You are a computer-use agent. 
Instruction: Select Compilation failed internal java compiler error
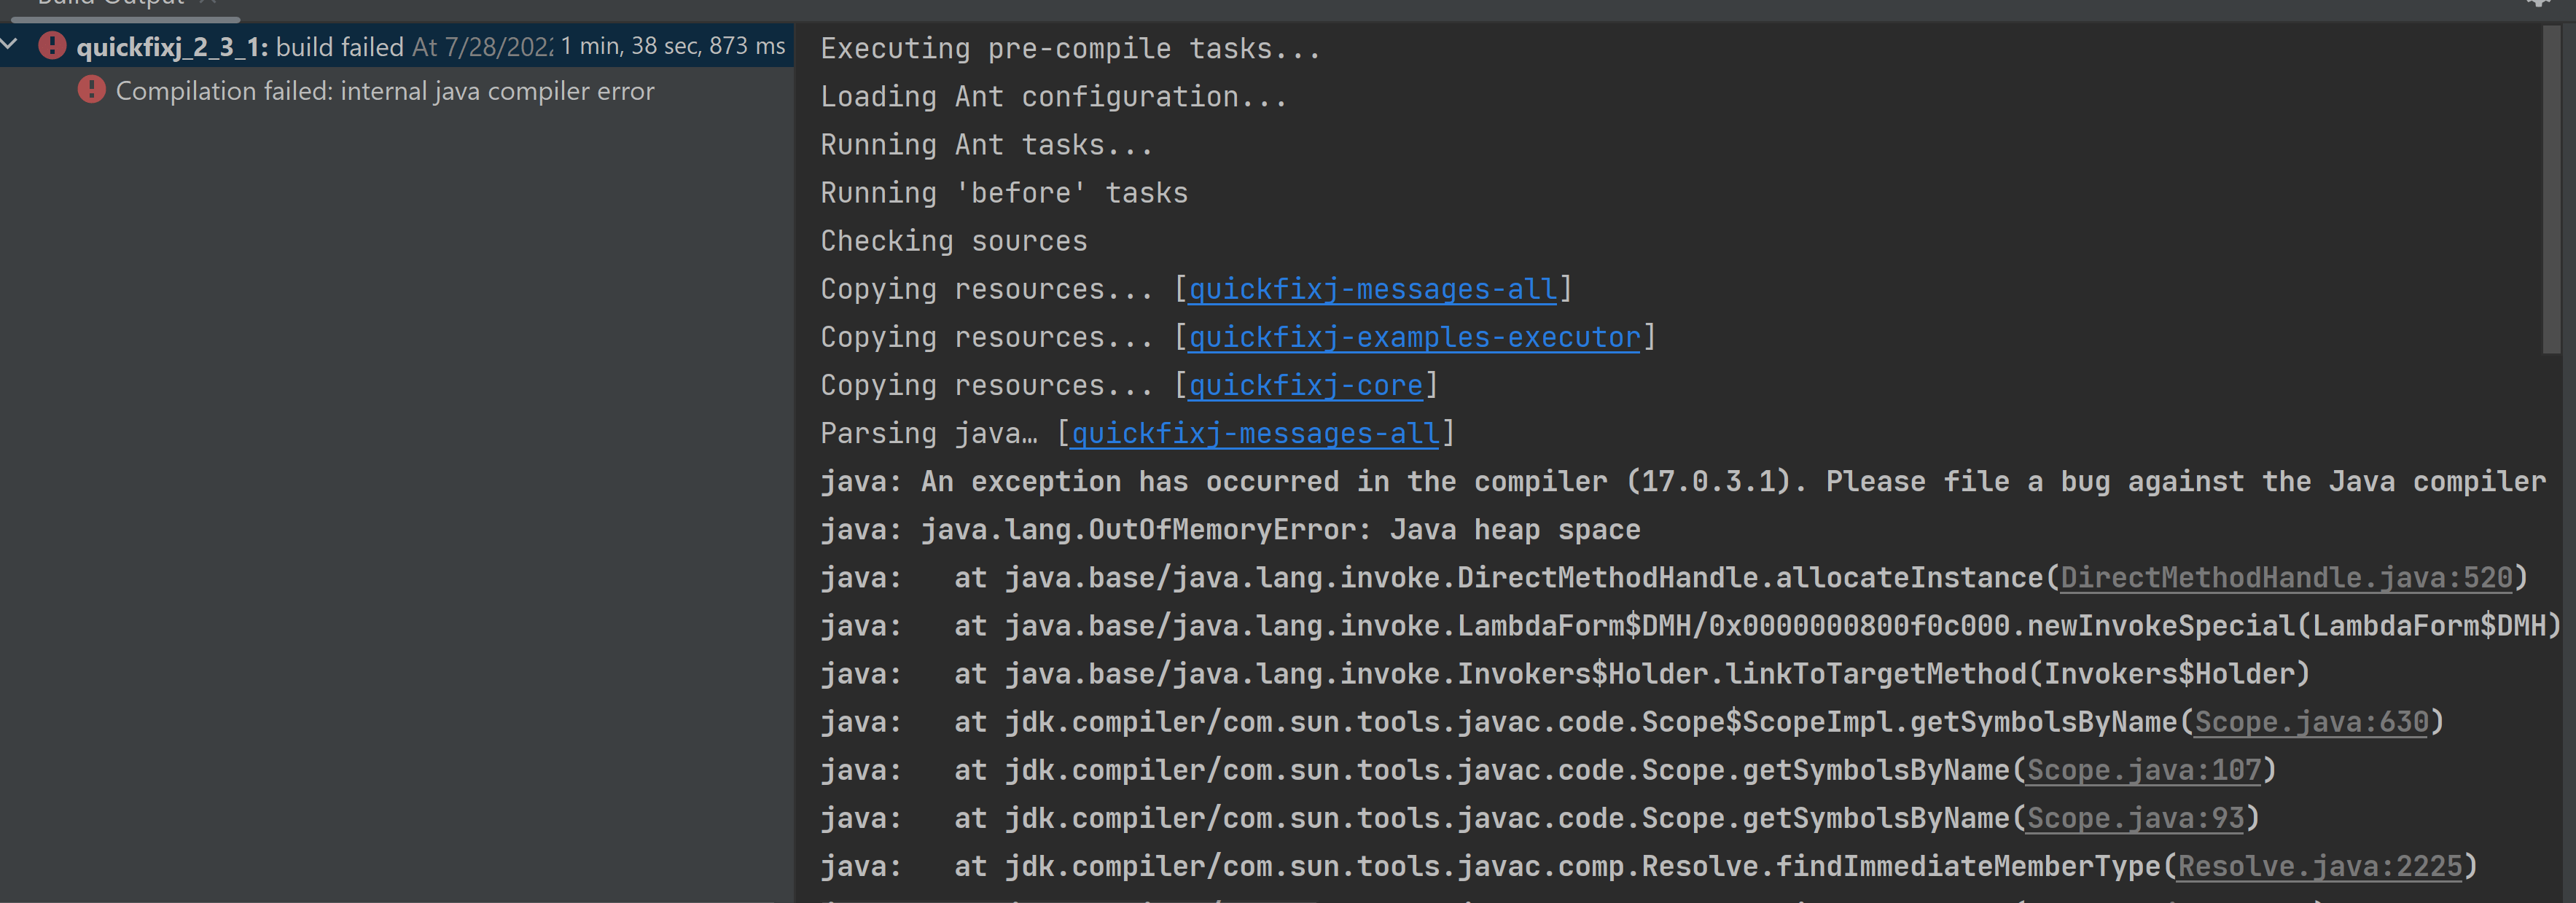pyautogui.click(x=385, y=91)
